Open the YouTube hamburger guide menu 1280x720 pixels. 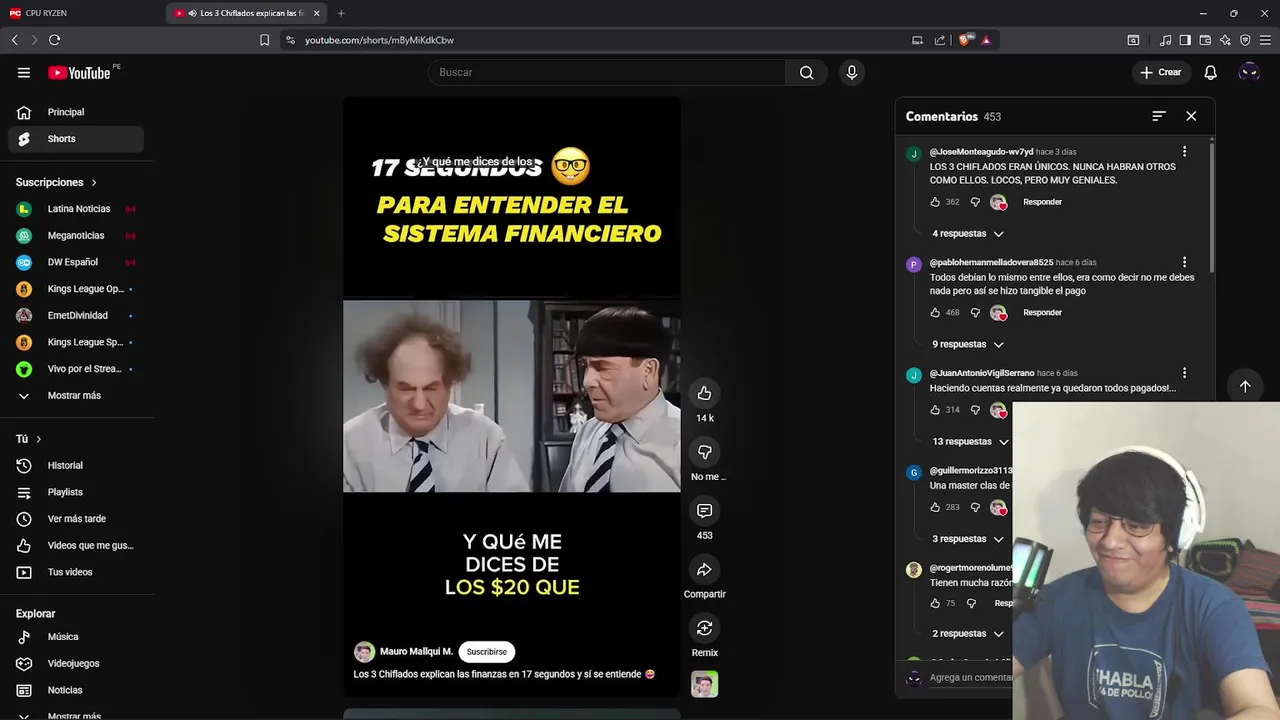click(x=24, y=72)
